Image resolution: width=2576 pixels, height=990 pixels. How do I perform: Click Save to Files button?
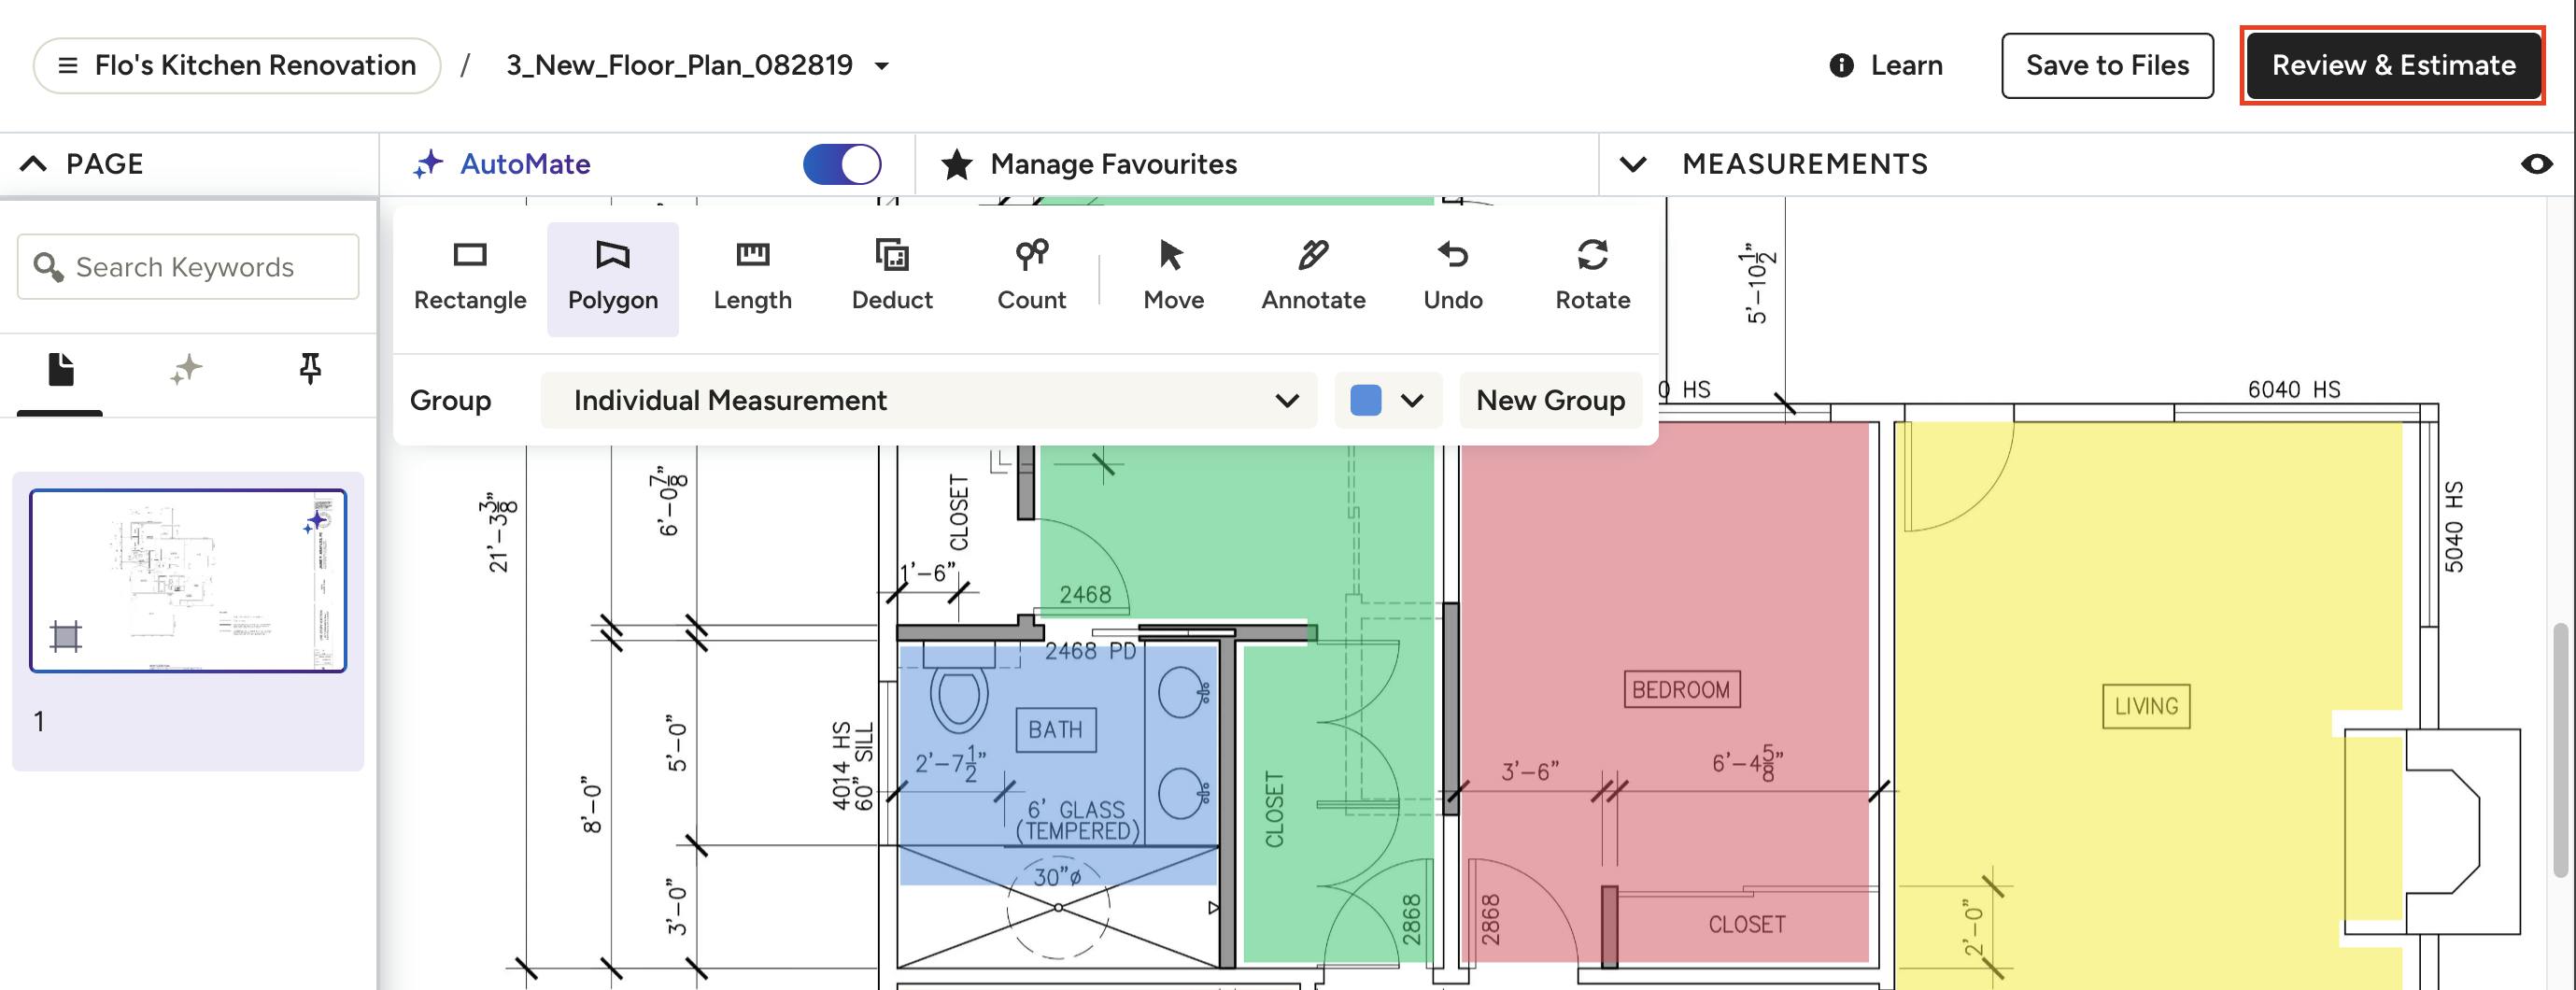coord(2107,66)
